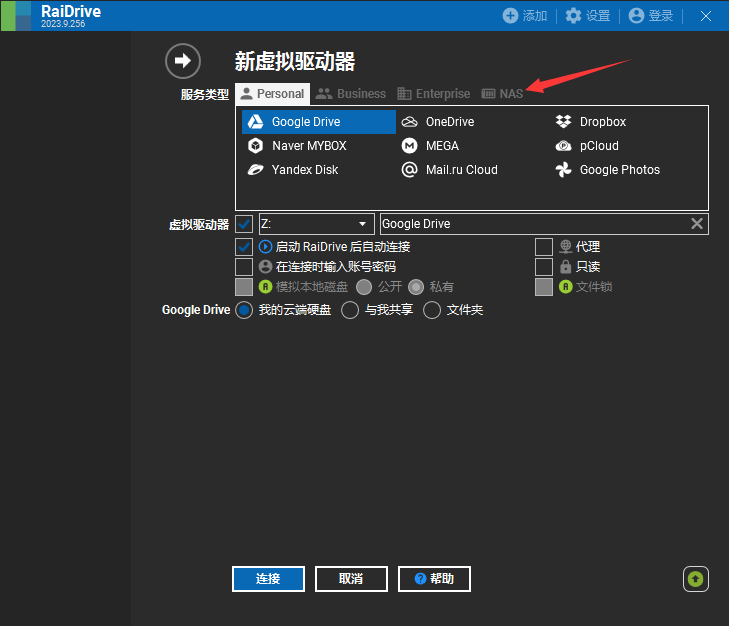Click 帮助 help button
The width and height of the screenshot is (729, 626).
(x=434, y=579)
